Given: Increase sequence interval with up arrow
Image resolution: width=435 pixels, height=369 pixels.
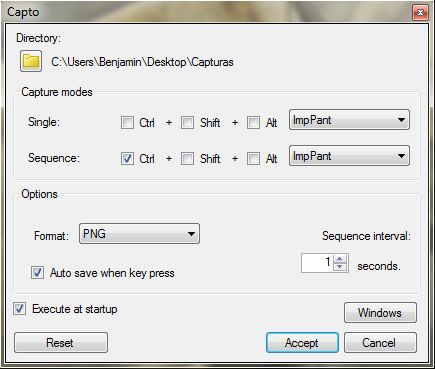Looking at the screenshot, I should [x=340, y=259].
